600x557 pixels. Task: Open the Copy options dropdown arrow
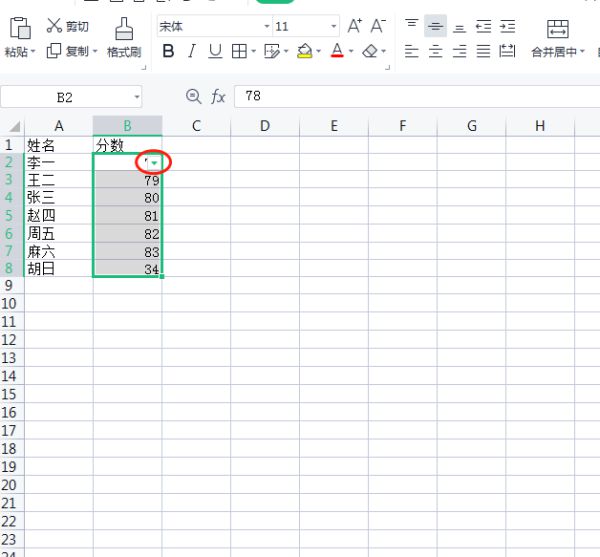click(95, 51)
